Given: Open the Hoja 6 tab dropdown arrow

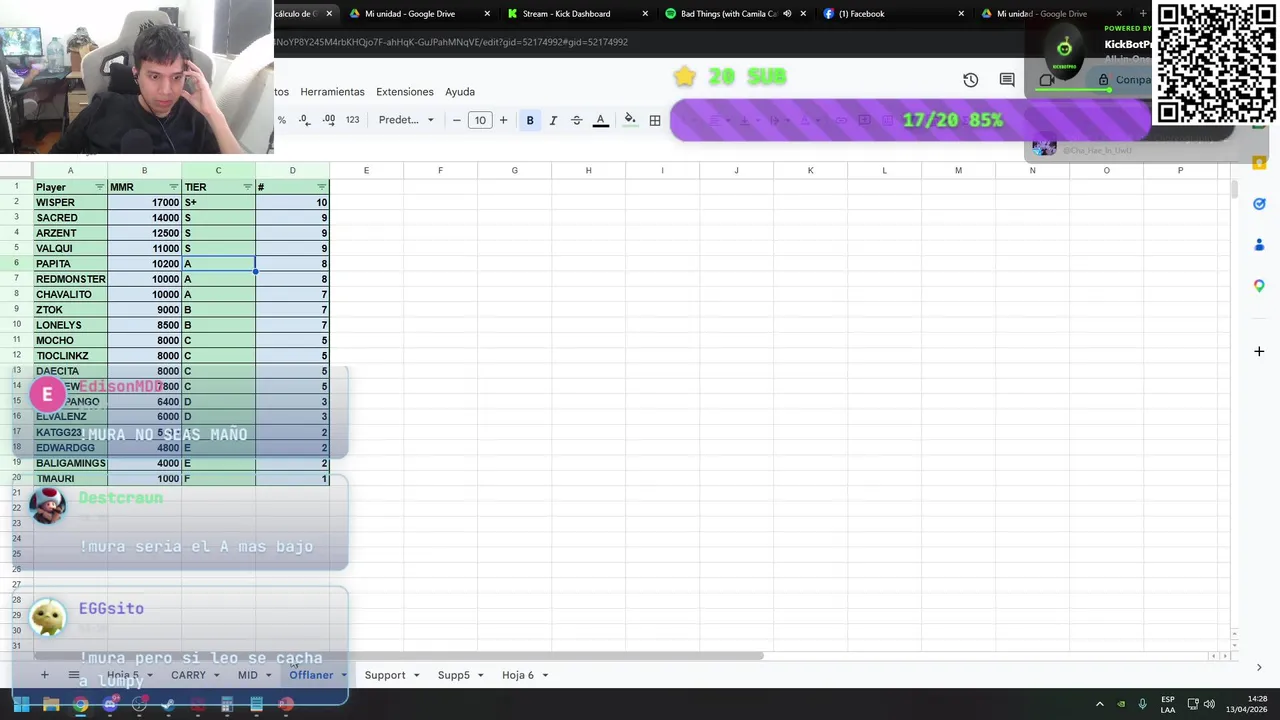Looking at the screenshot, I should pos(545,675).
